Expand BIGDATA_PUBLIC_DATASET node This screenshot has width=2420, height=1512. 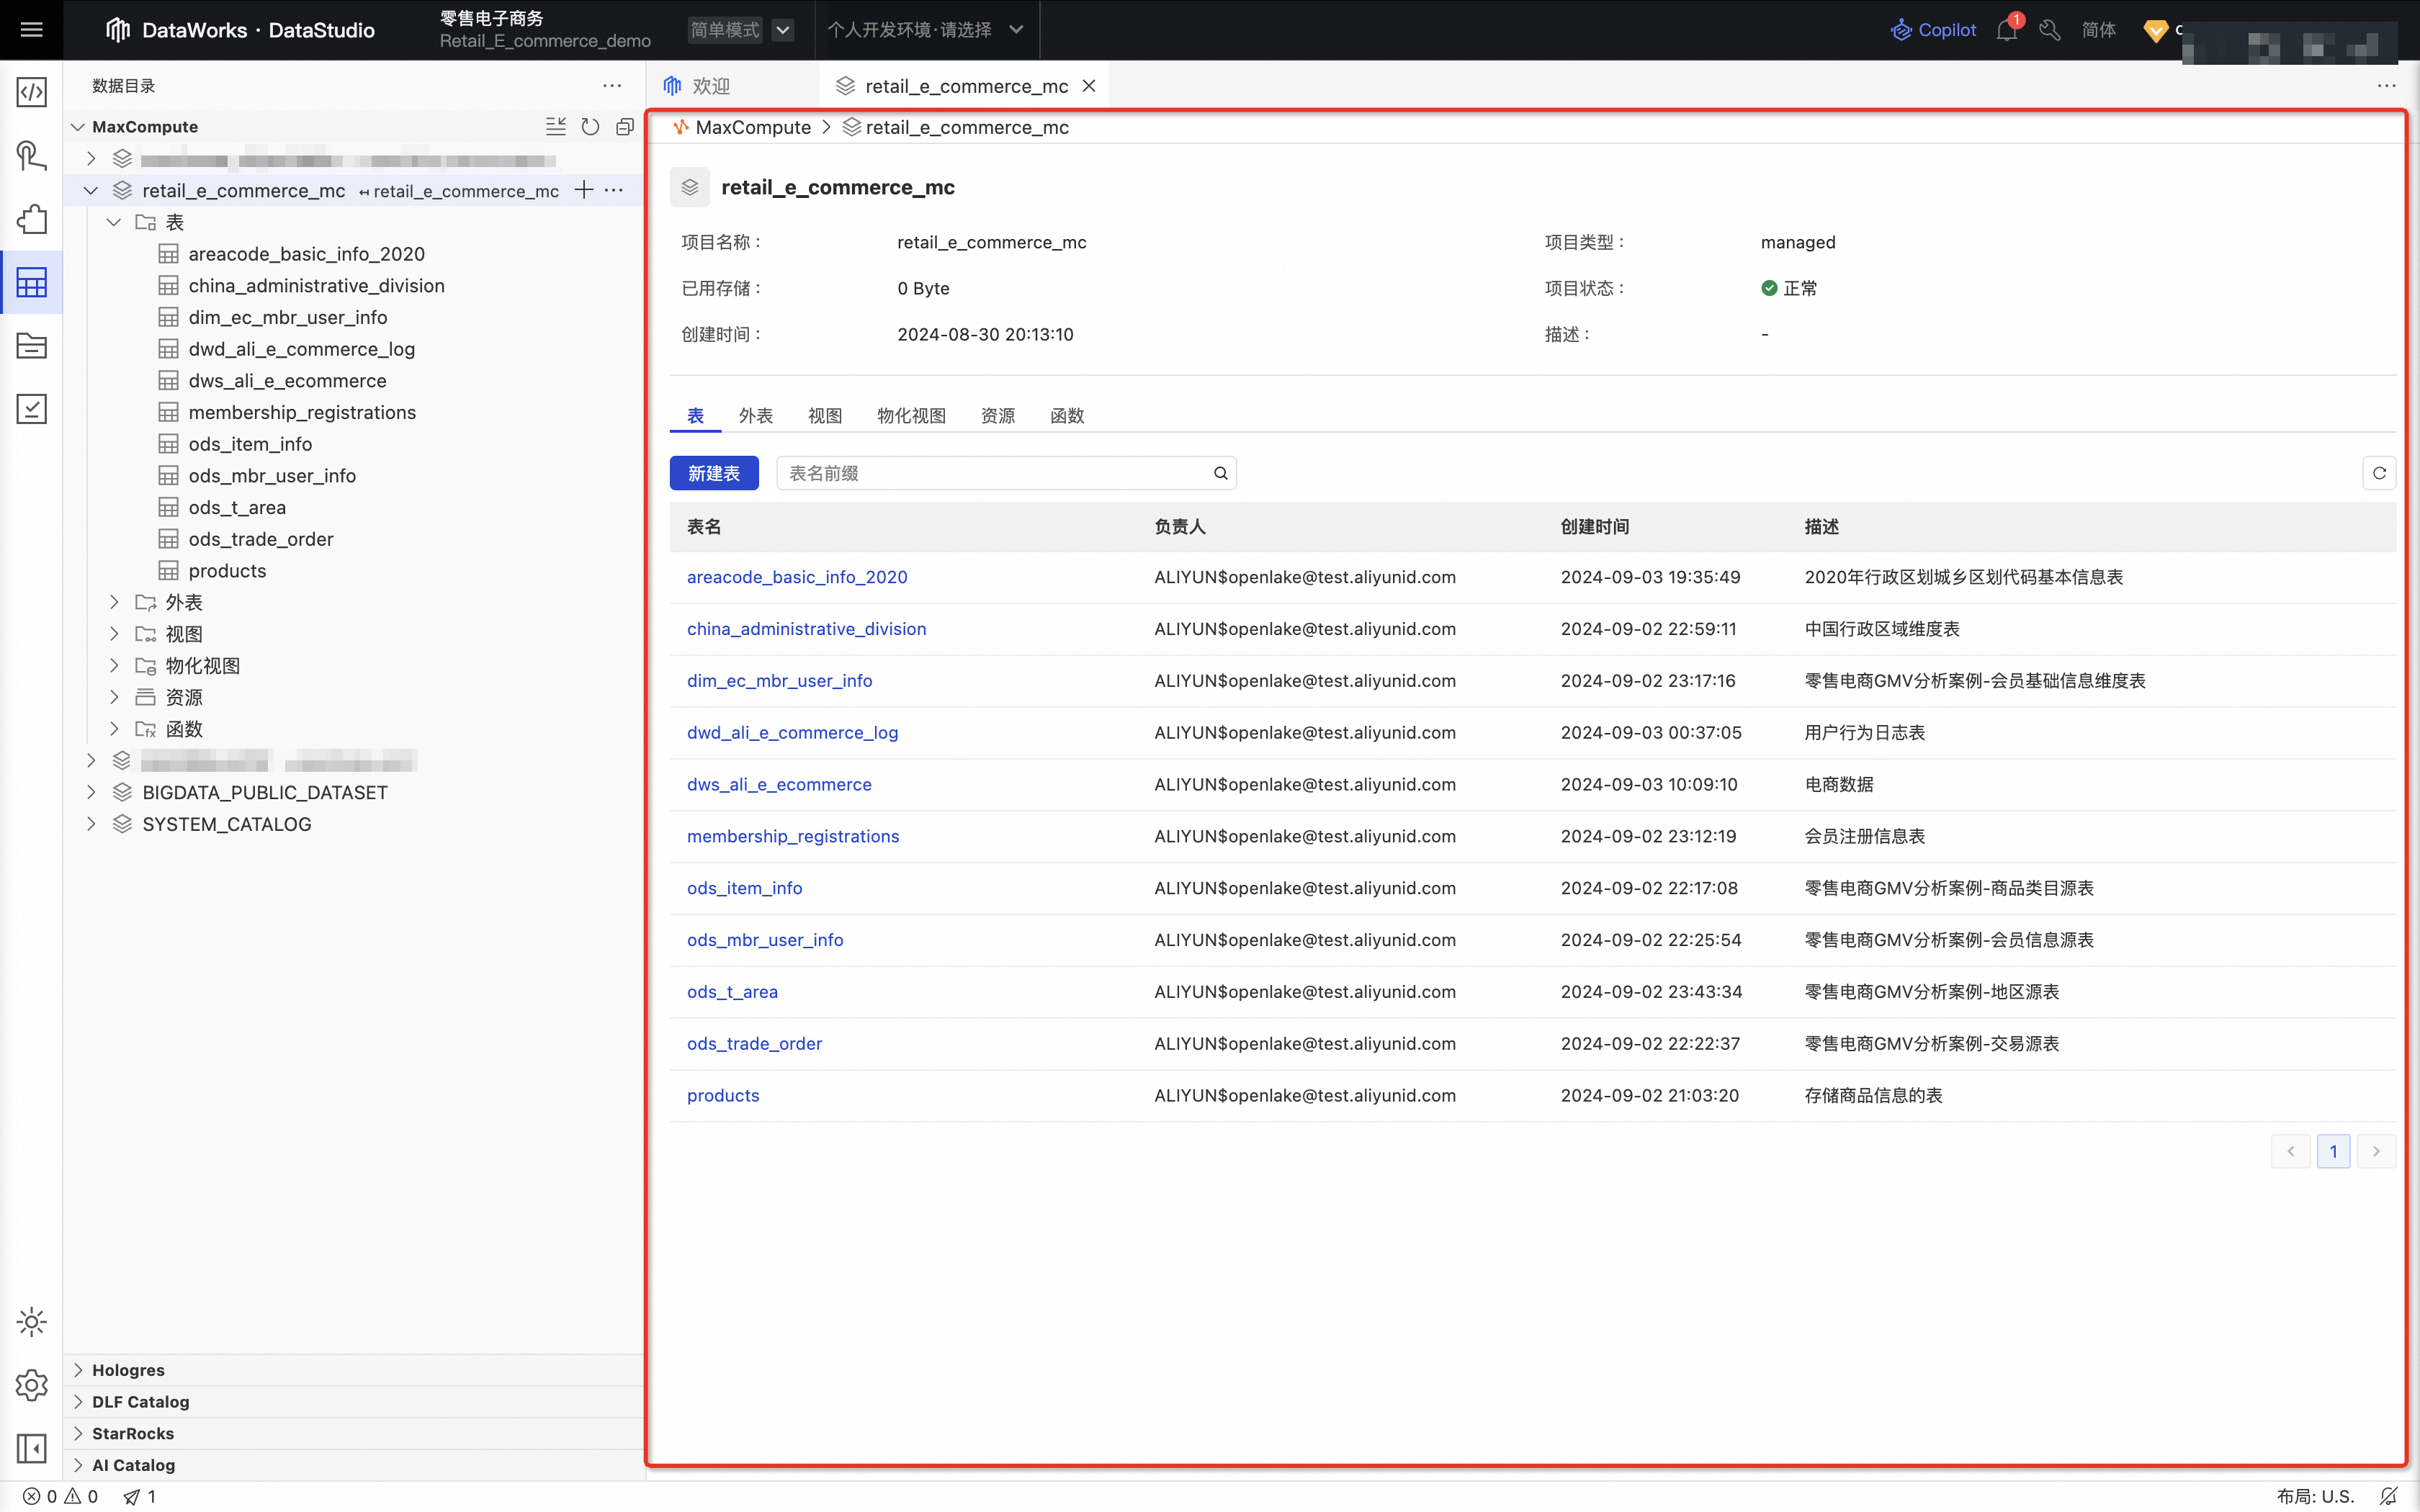coord(91,792)
